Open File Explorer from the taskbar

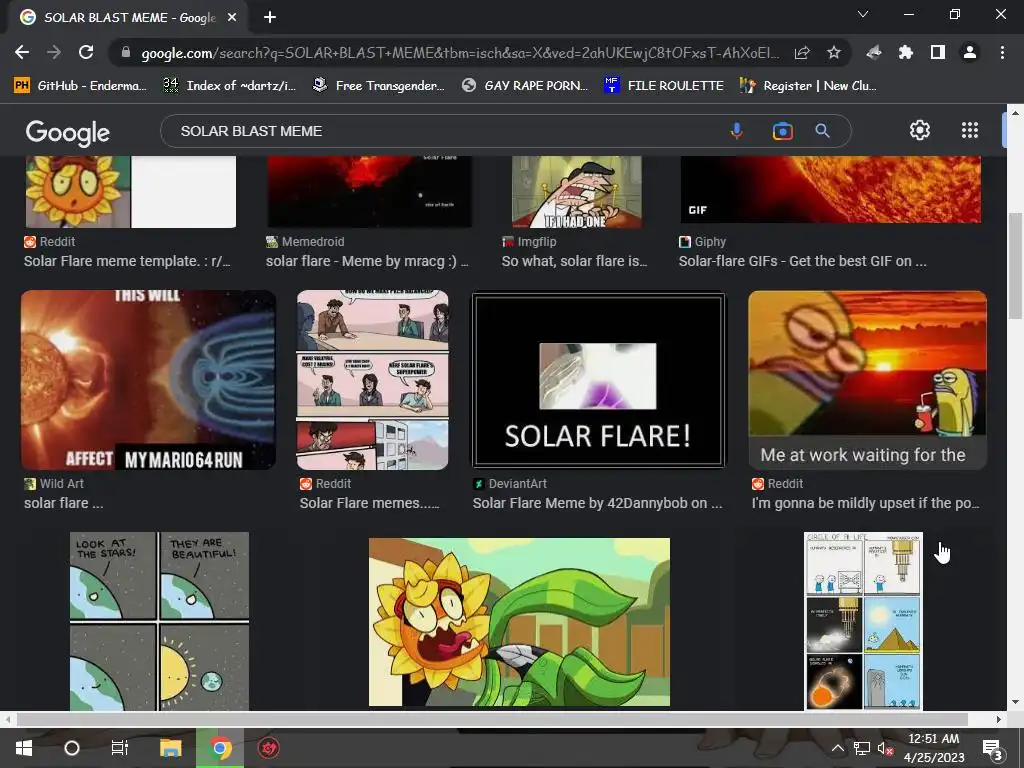point(170,748)
